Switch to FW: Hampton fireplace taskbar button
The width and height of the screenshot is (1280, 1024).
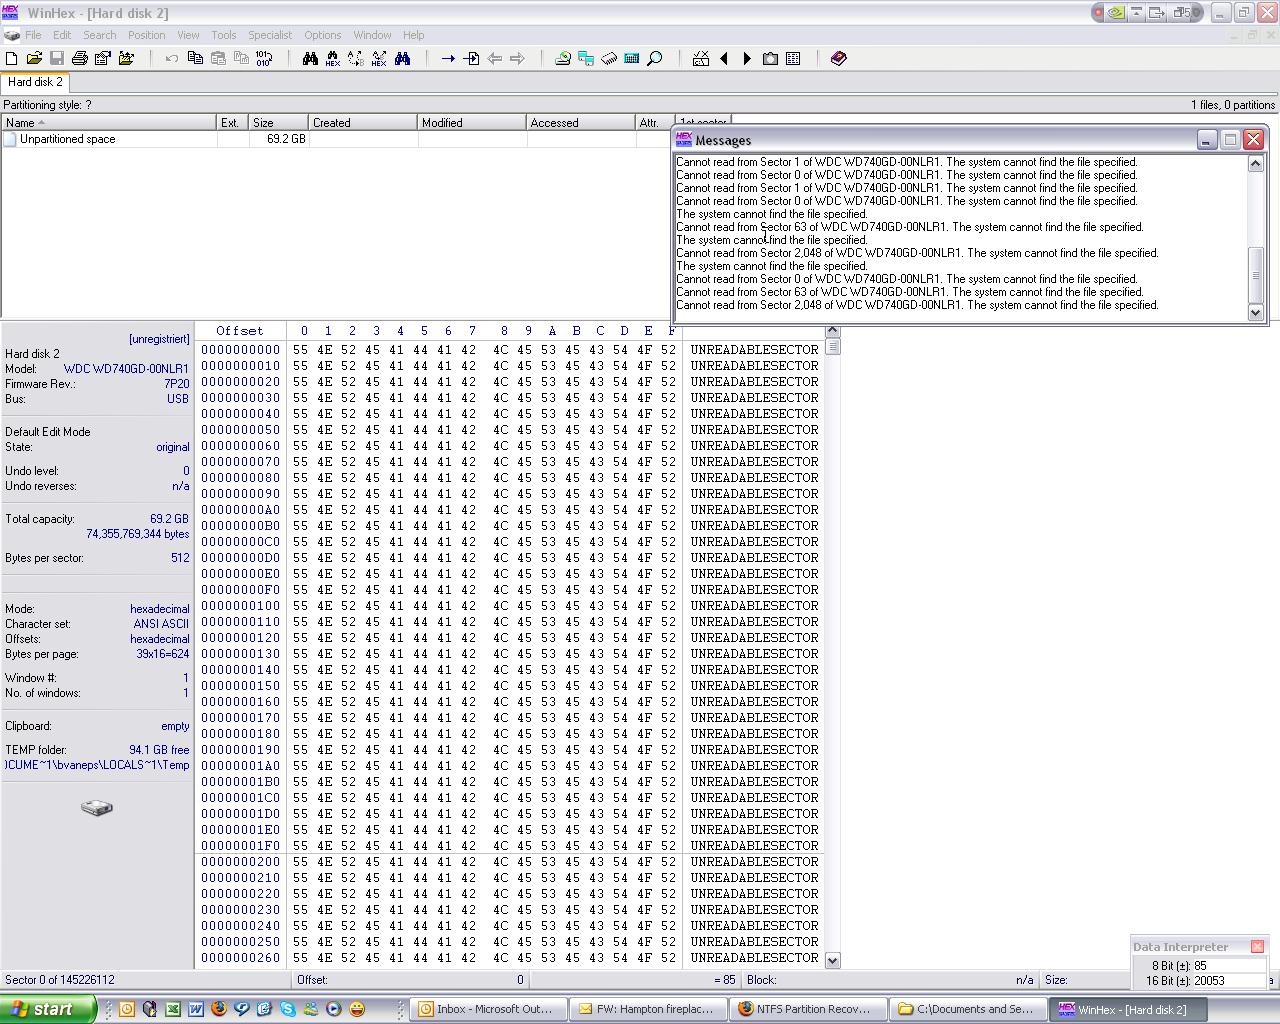tap(648, 1009)
